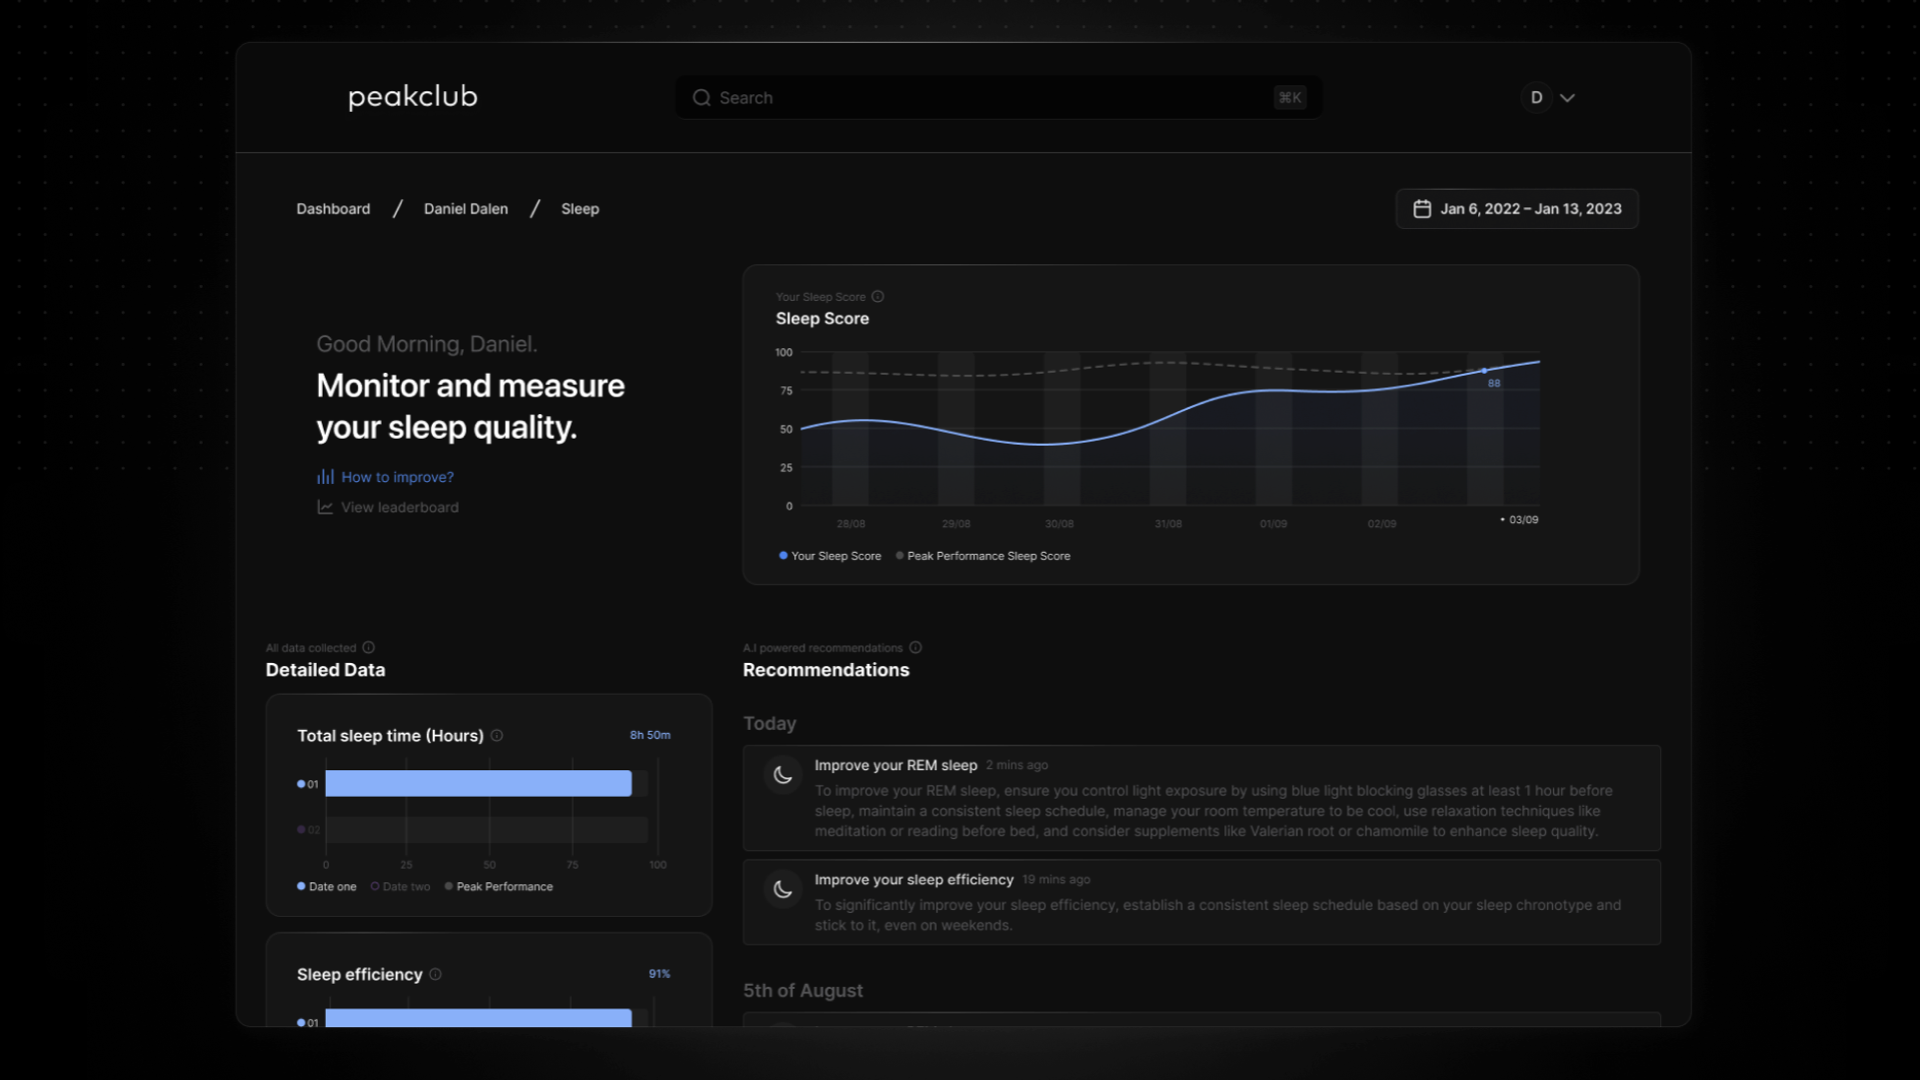
Task: Click info icon next to All data collected
Action: coord(368,648)
